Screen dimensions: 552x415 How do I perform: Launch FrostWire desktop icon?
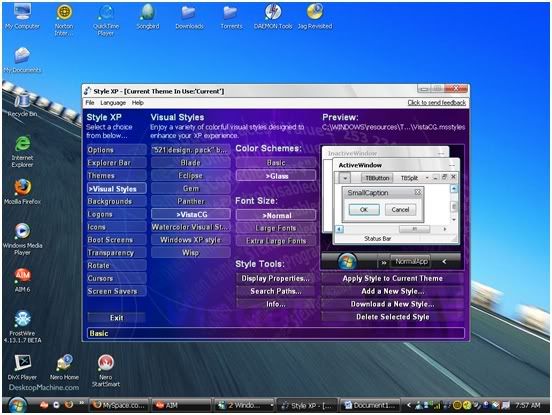(22, 327)
